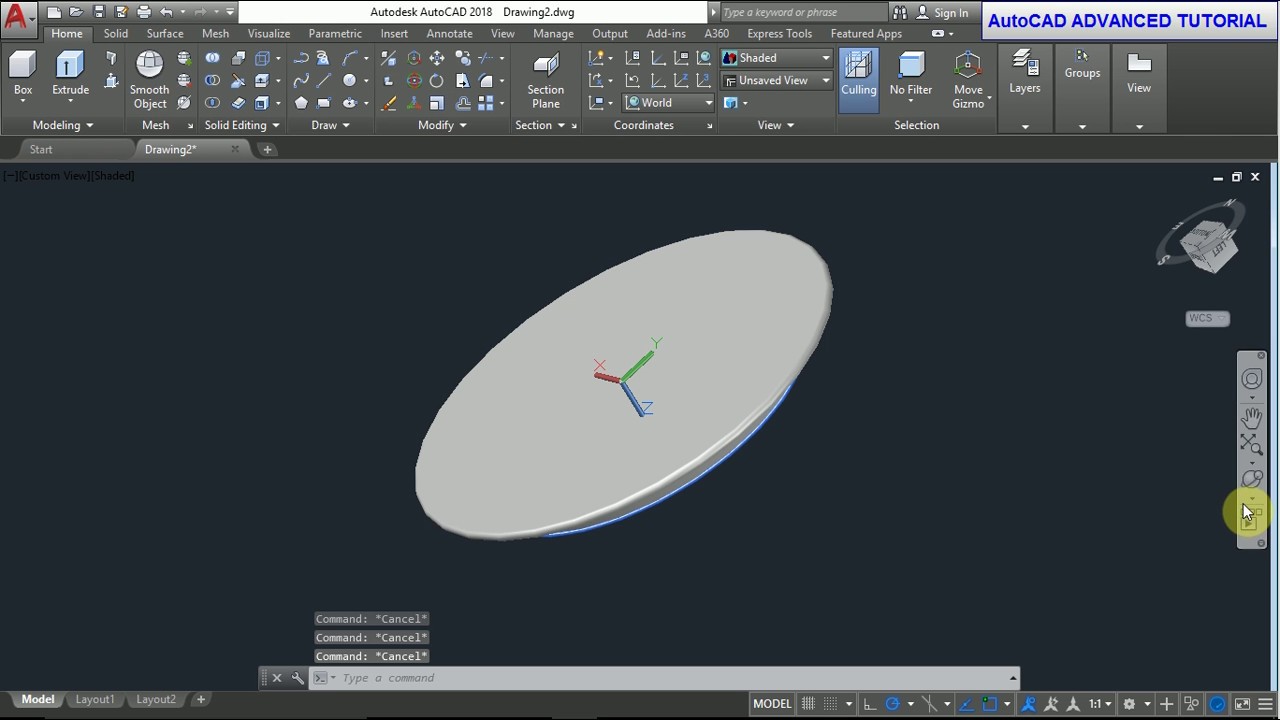
Task: Add a new drawing tab with plus
Action: pyautogui.click(x=267, y=150)
